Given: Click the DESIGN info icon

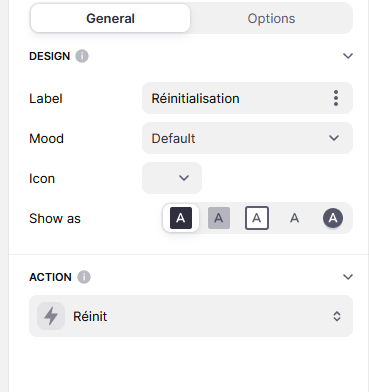Looking at the screenshot, I should coord(82,56).
